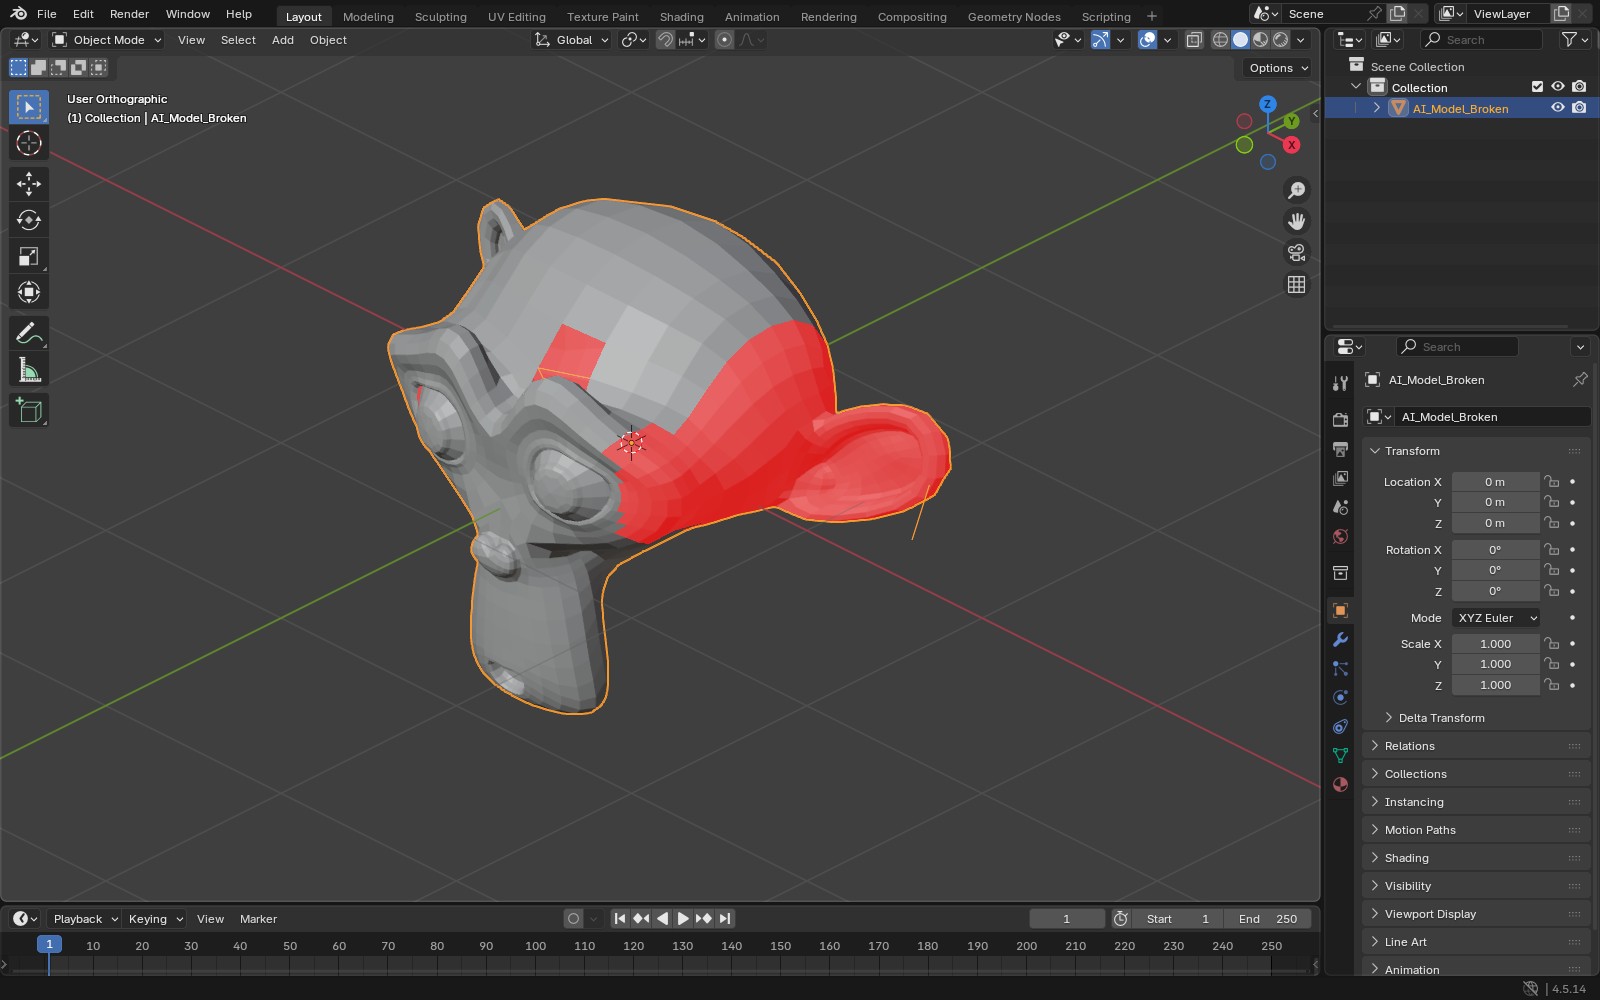This screenshot has width=1600, height=1000.
Task: Click the Options button in viewport
Action: tap(1277, 68)
